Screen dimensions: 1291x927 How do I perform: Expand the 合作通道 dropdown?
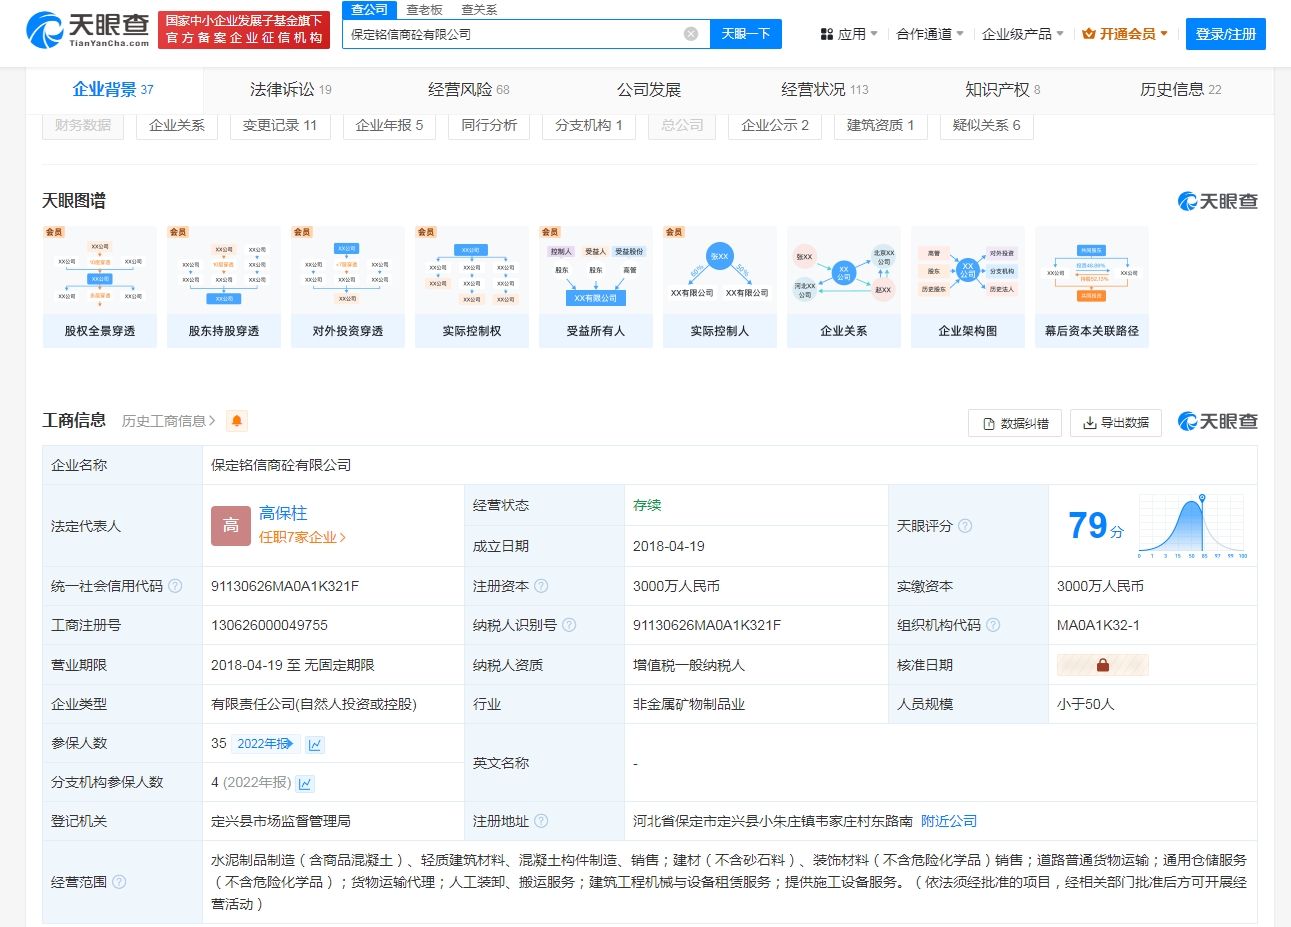pos(930,34)
